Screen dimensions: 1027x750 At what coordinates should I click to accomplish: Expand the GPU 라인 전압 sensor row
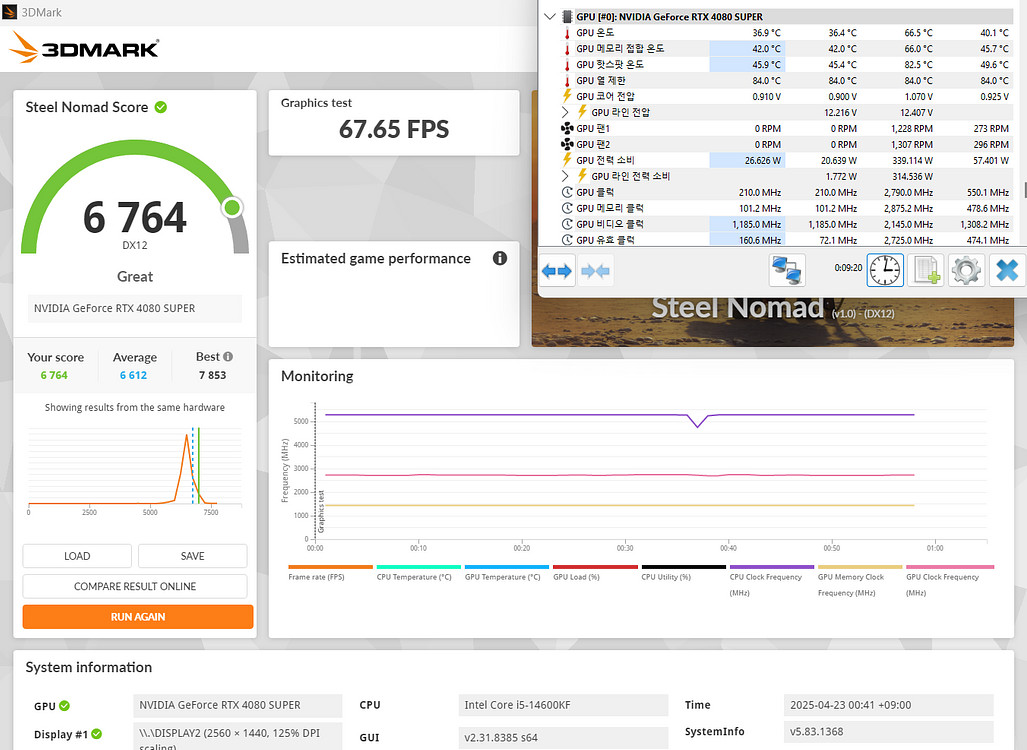click(x=565, y=112)
